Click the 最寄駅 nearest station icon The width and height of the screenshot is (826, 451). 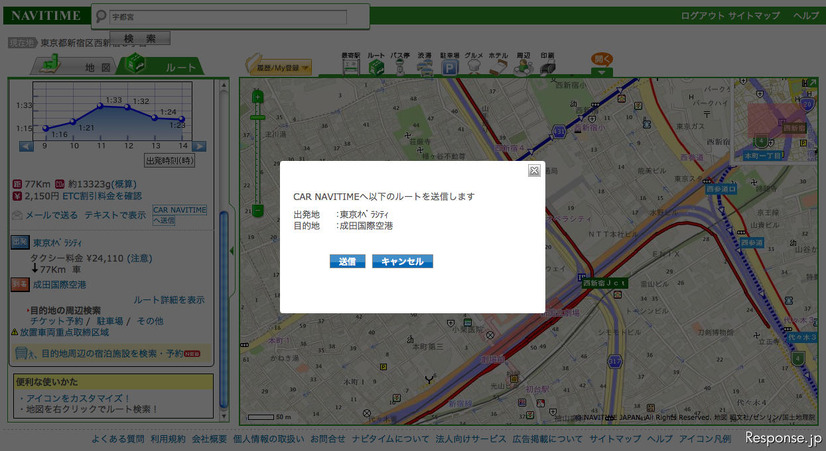[x=350, y=64]
